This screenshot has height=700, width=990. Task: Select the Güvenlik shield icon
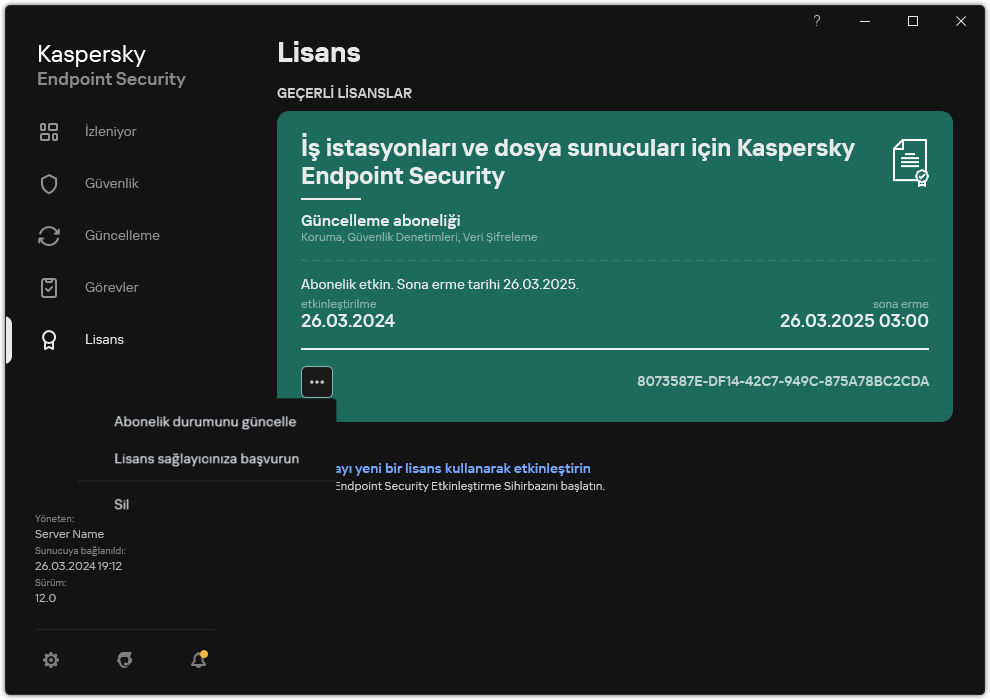tap(49, 183)
